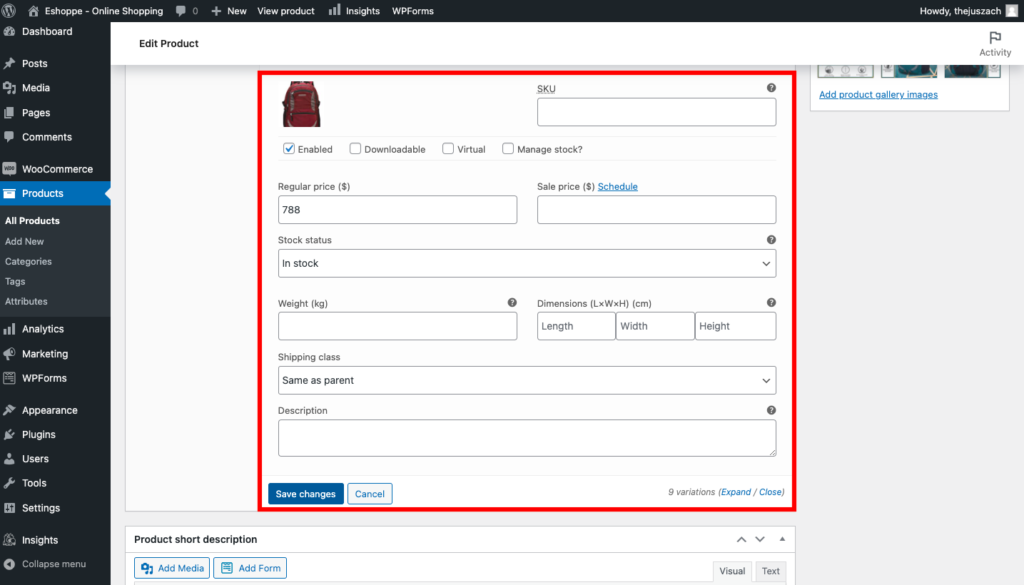This screenshot has height=585, width=1024.
Task: Open the Stock status dropdown
Action: pyautogui.click(x=526, y=263)
